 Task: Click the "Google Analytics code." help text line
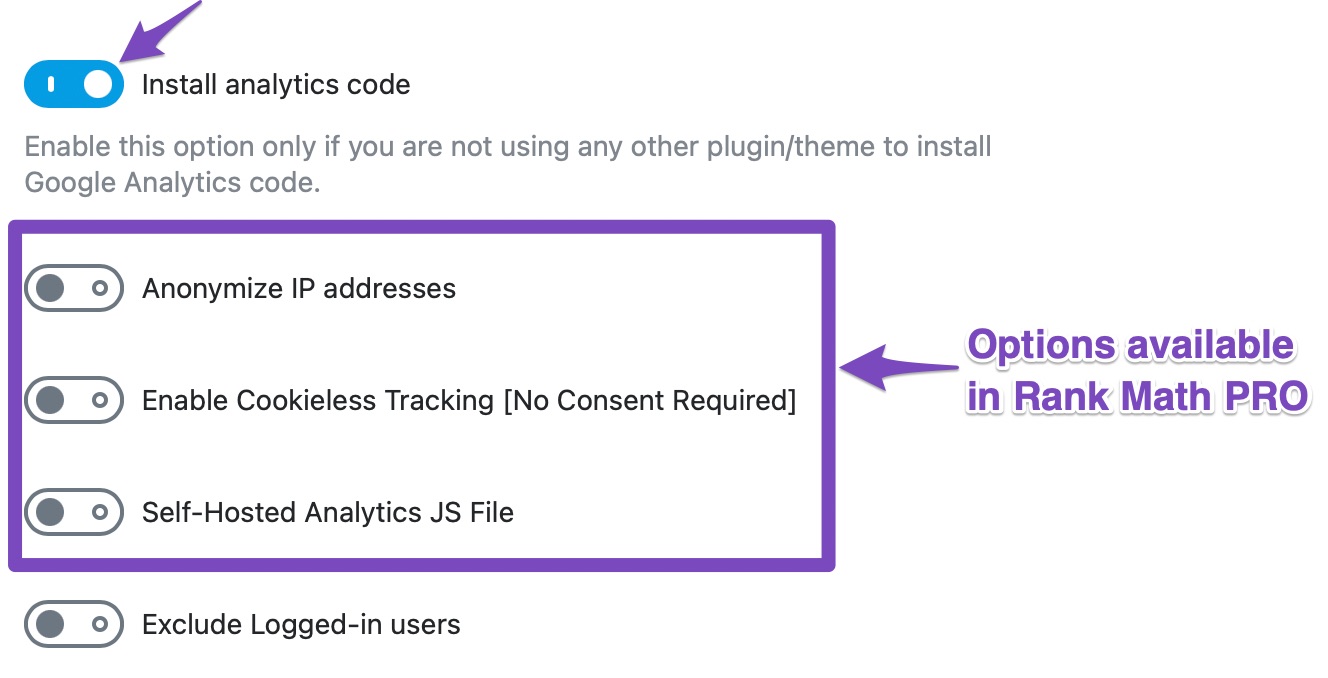tap(172, 184)
